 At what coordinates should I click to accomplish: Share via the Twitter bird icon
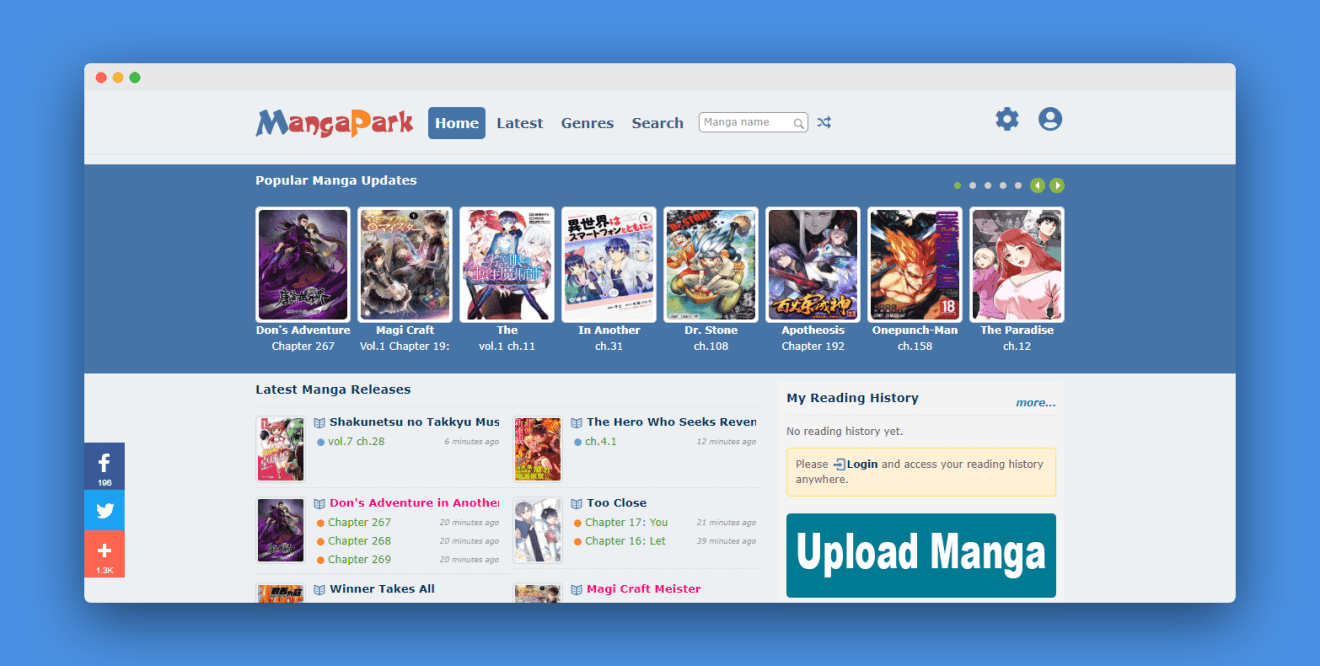pos(104,510)
